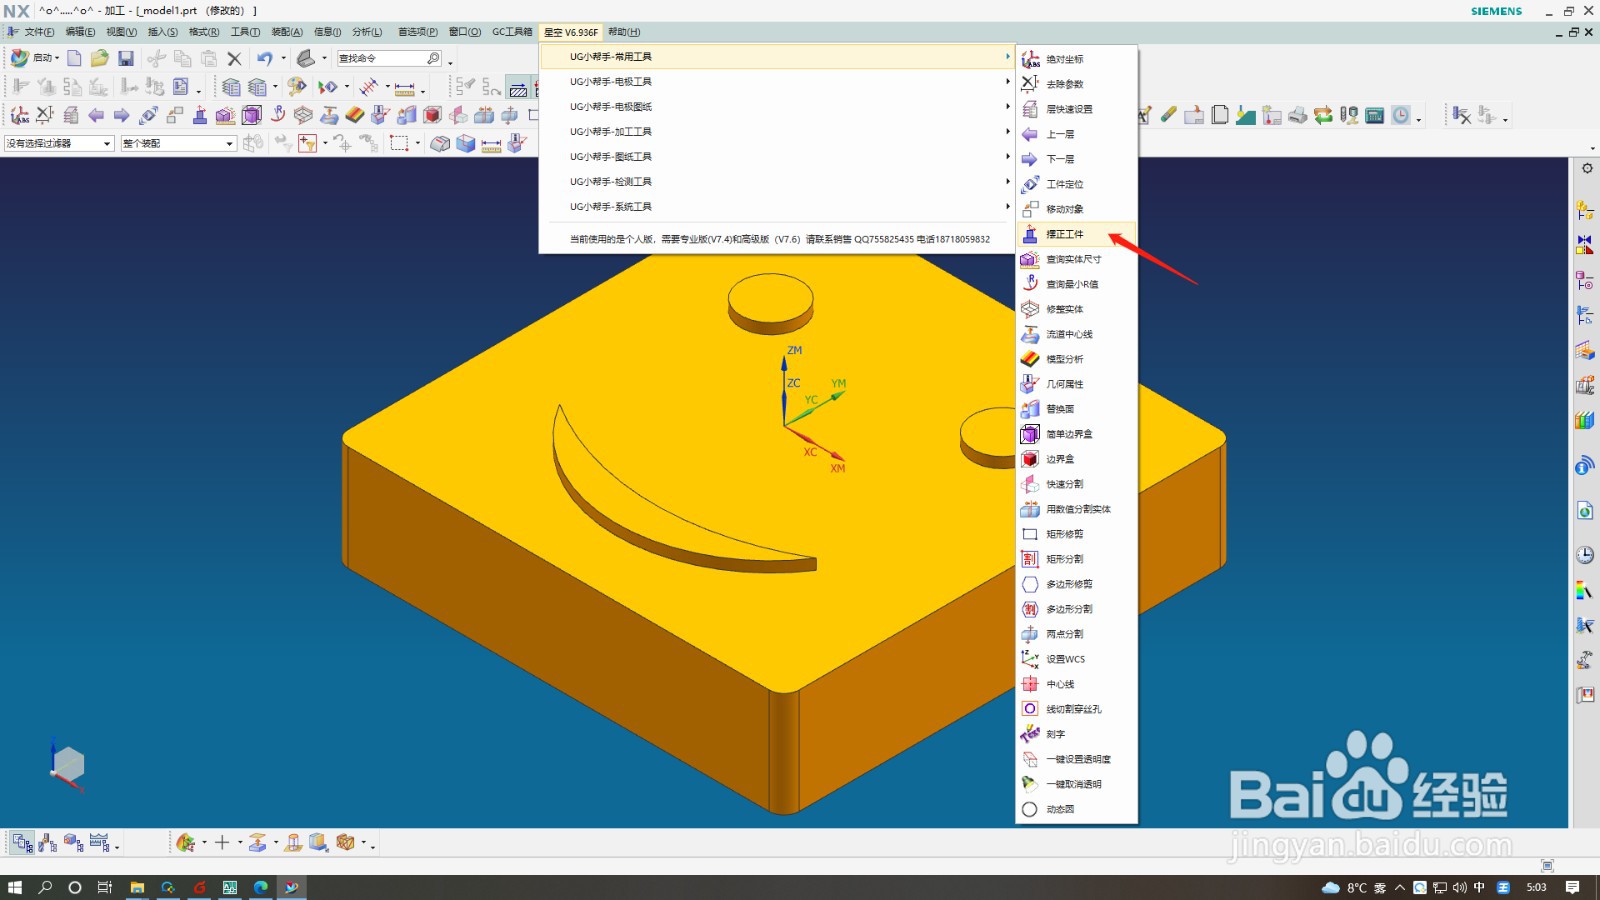The width and height of the screenshot is (1600, 900).
Task: Pick 多边形修剪 from the submenu
Action: (x=1076, y=584)
